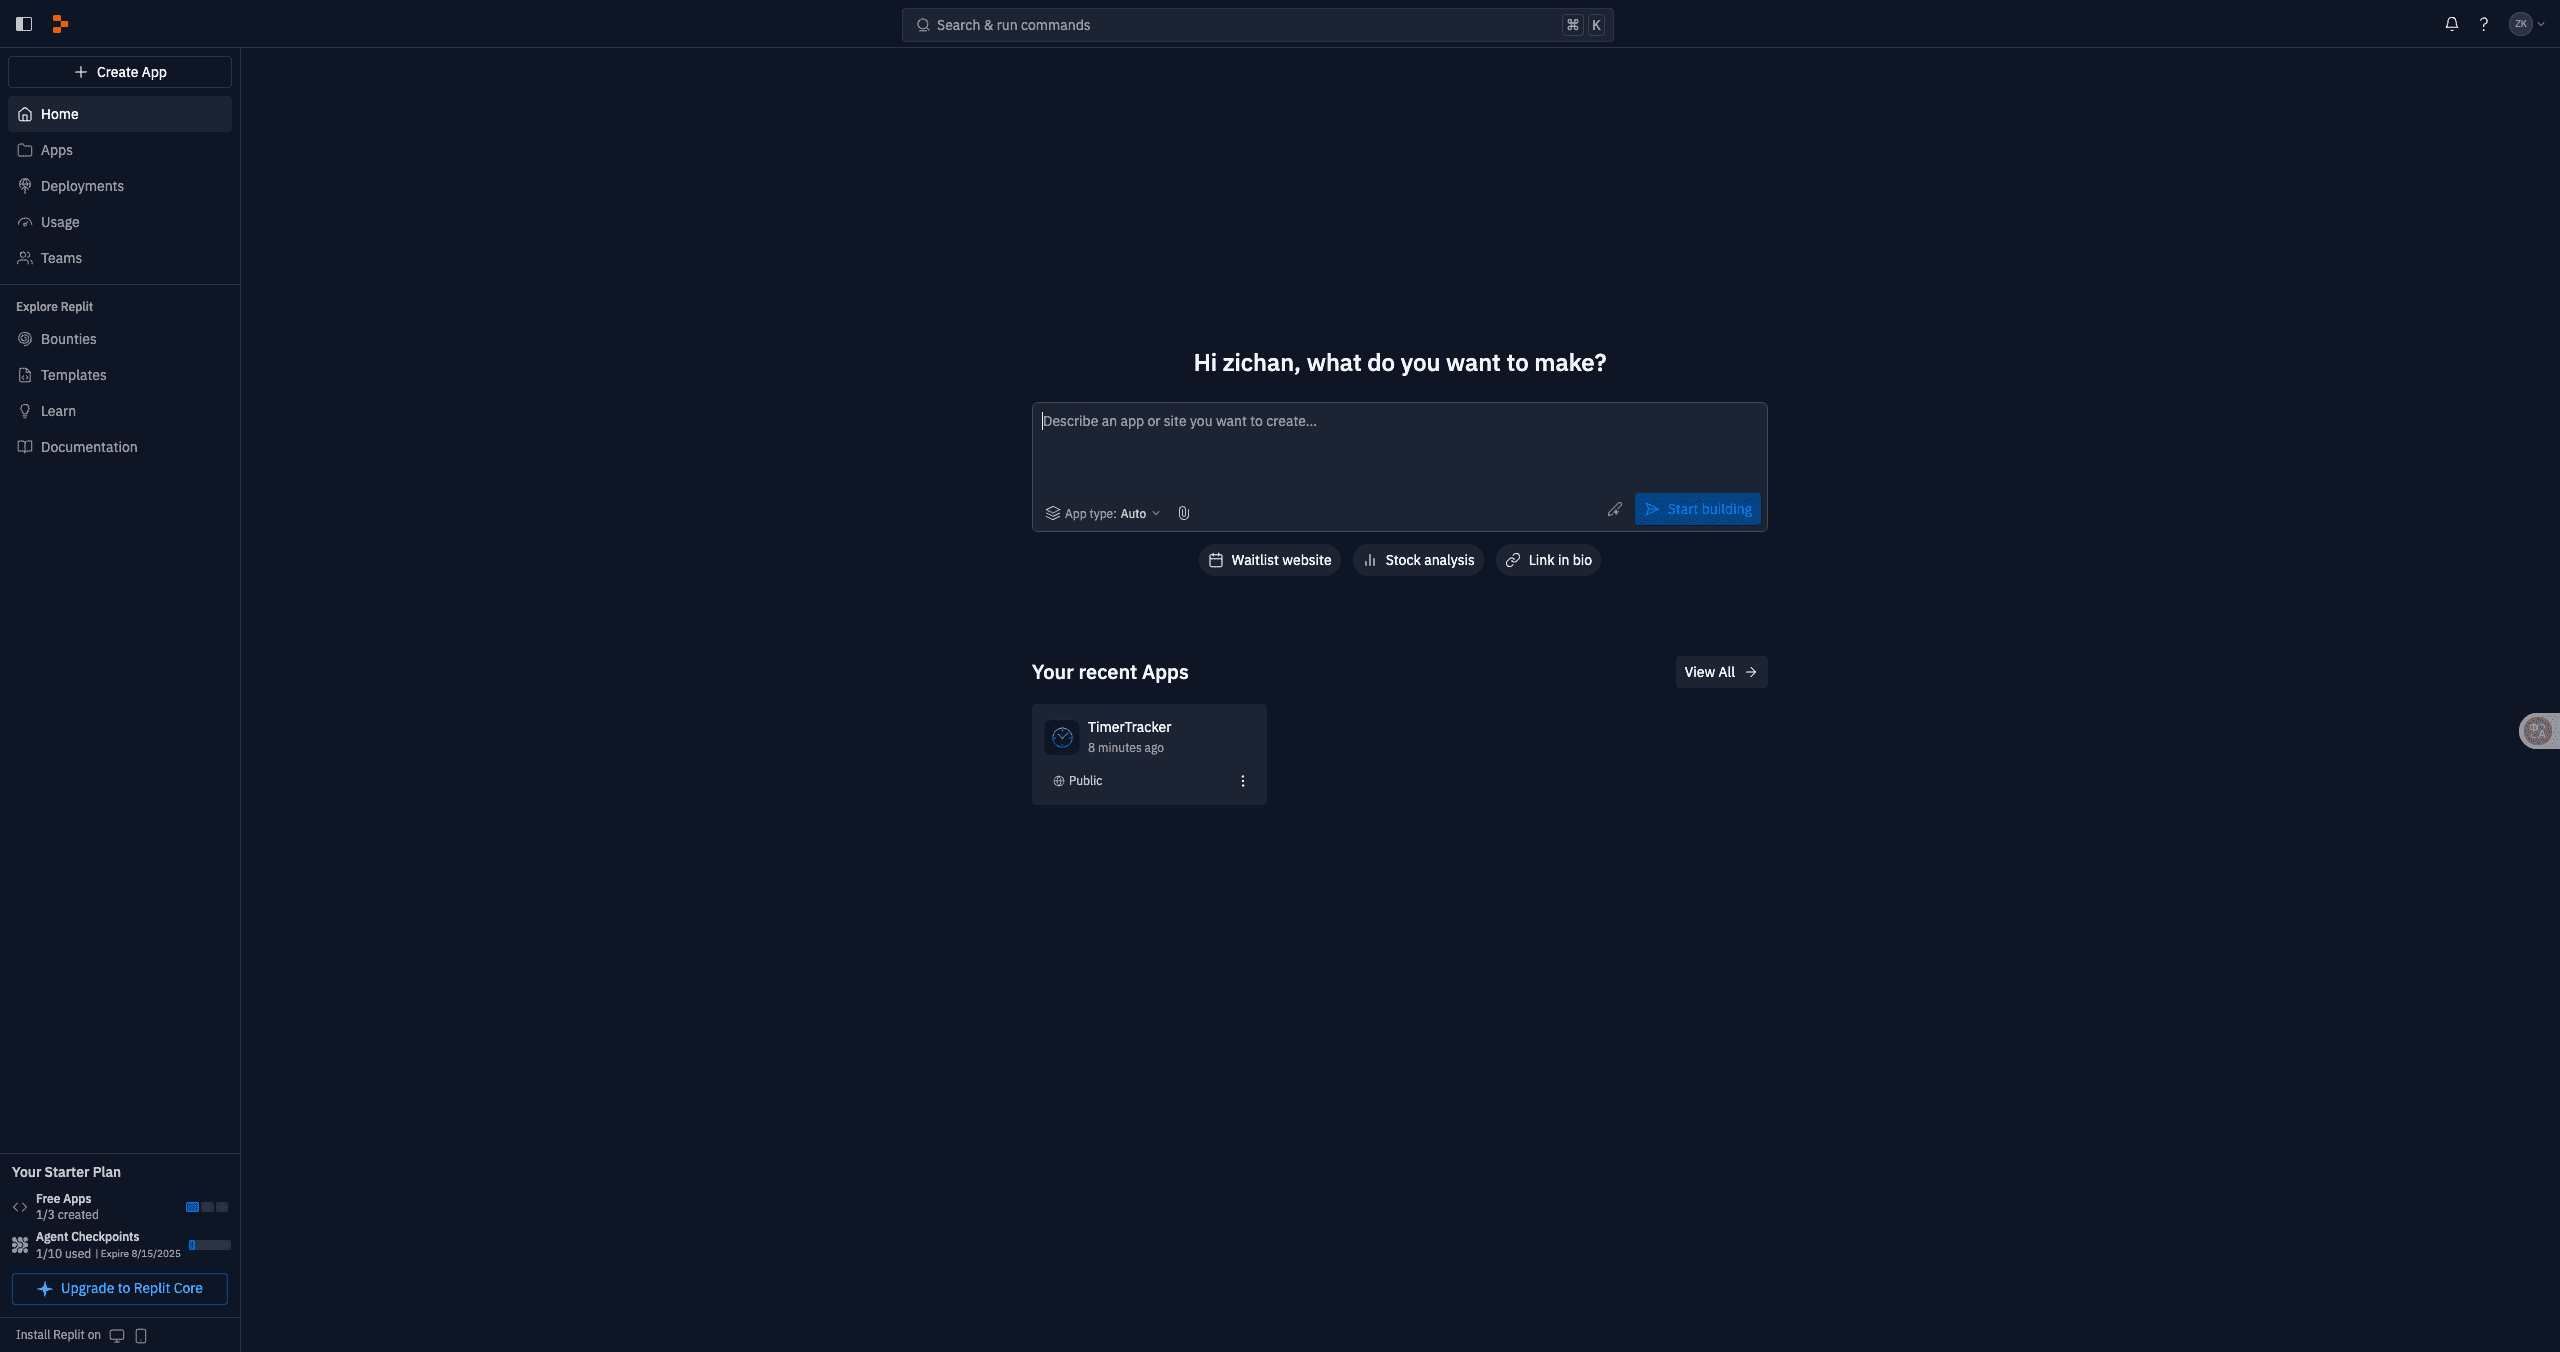The height and width of the screenshot is (1352, 2560).
Task: Click install Replit on mobile icon
Action: point(141,1336)
